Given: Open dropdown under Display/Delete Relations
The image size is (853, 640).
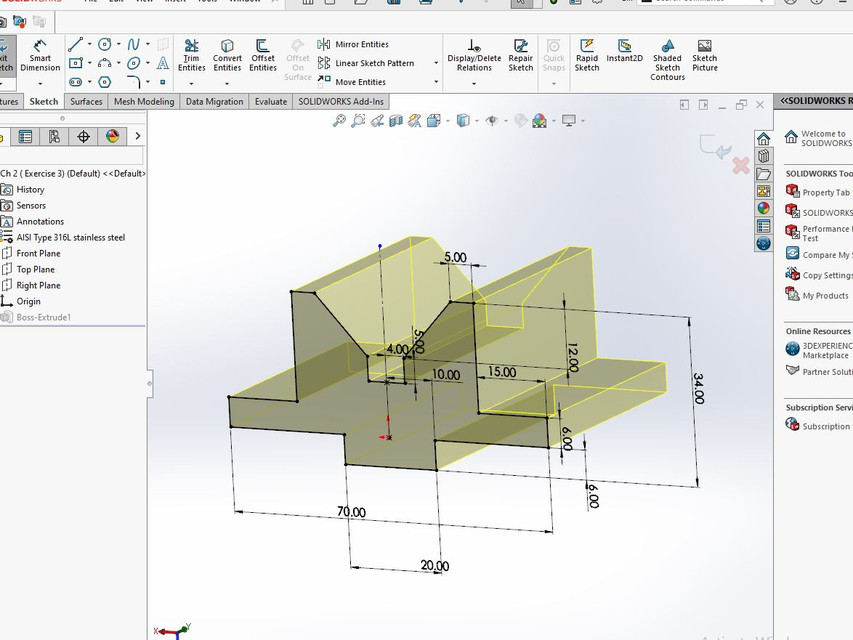Looking at the screenshot, I should [474, 84].
